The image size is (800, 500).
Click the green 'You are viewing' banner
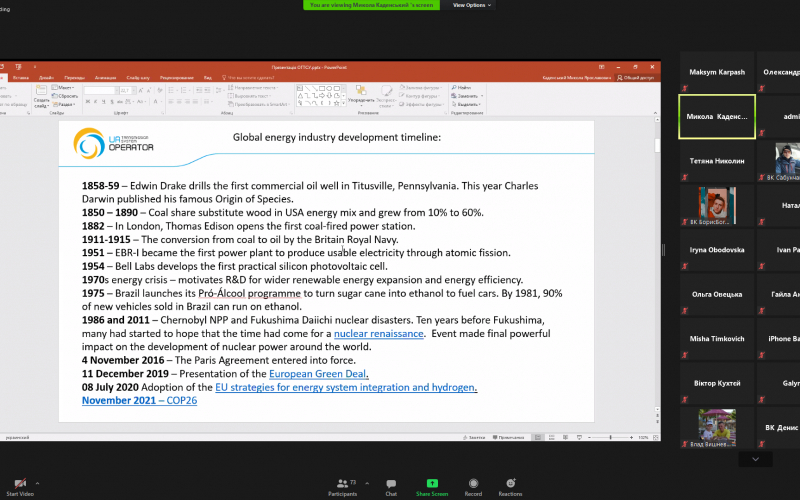click(x=371, y=5)
